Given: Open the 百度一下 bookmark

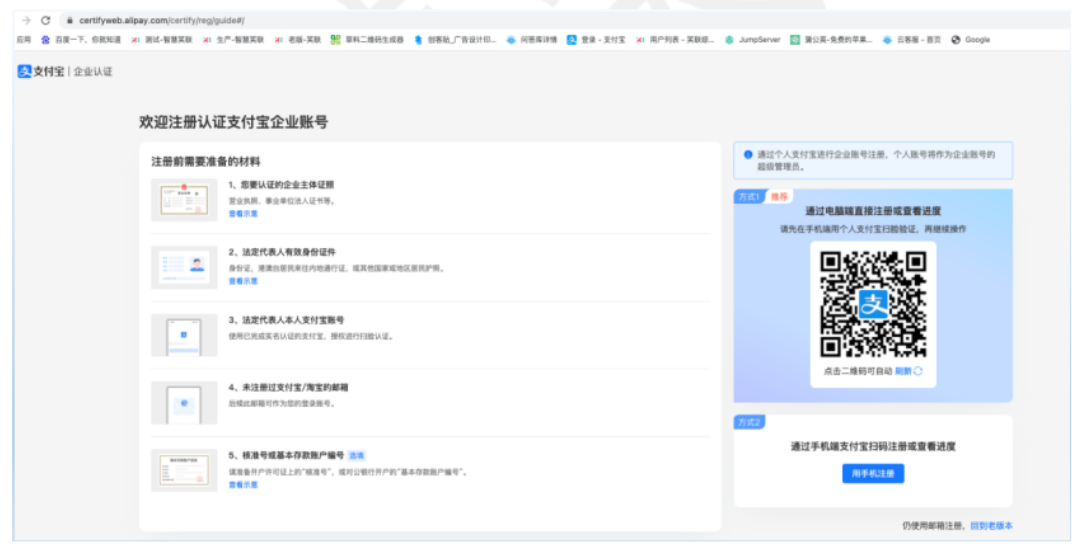Looking at the screenshot, I should [81, 40].
